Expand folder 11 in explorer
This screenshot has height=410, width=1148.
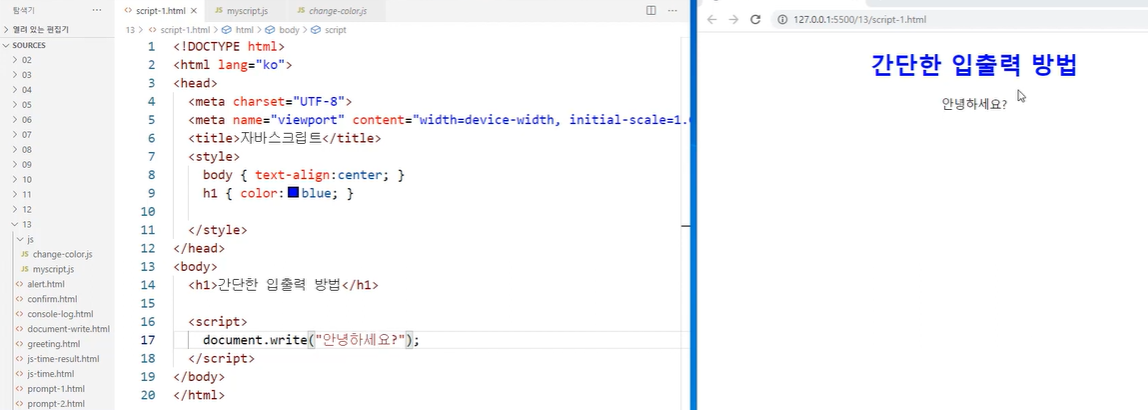click(x=57, y=194)
